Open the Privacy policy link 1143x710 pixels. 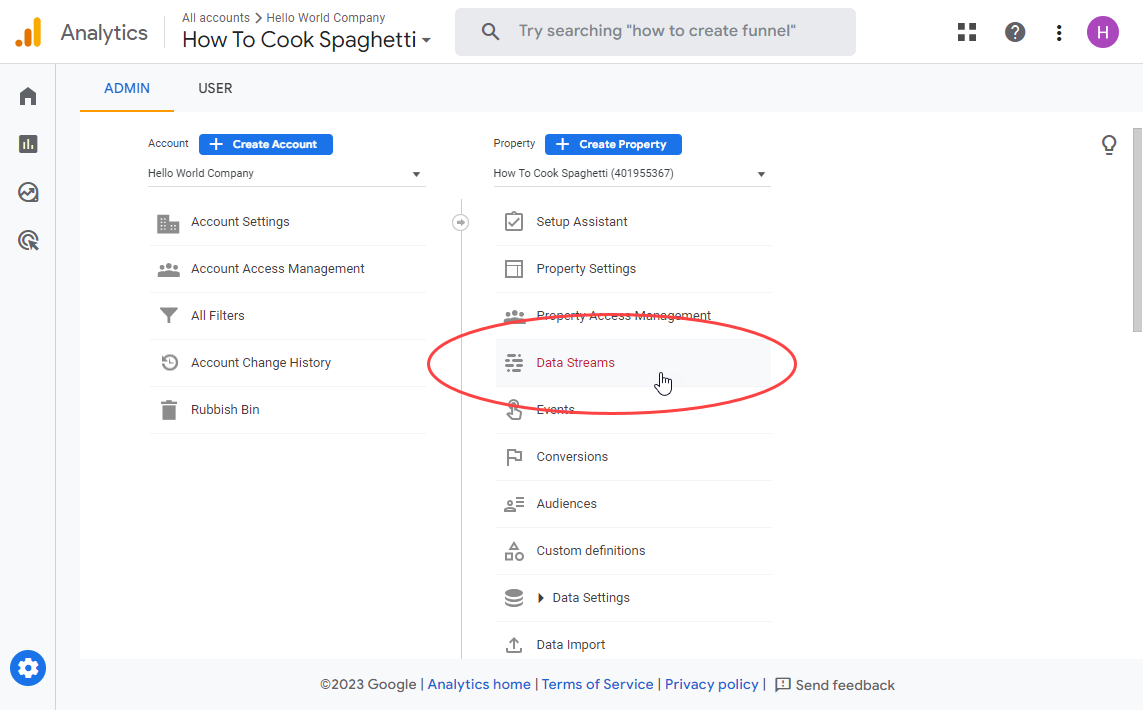tap(711, 685)
